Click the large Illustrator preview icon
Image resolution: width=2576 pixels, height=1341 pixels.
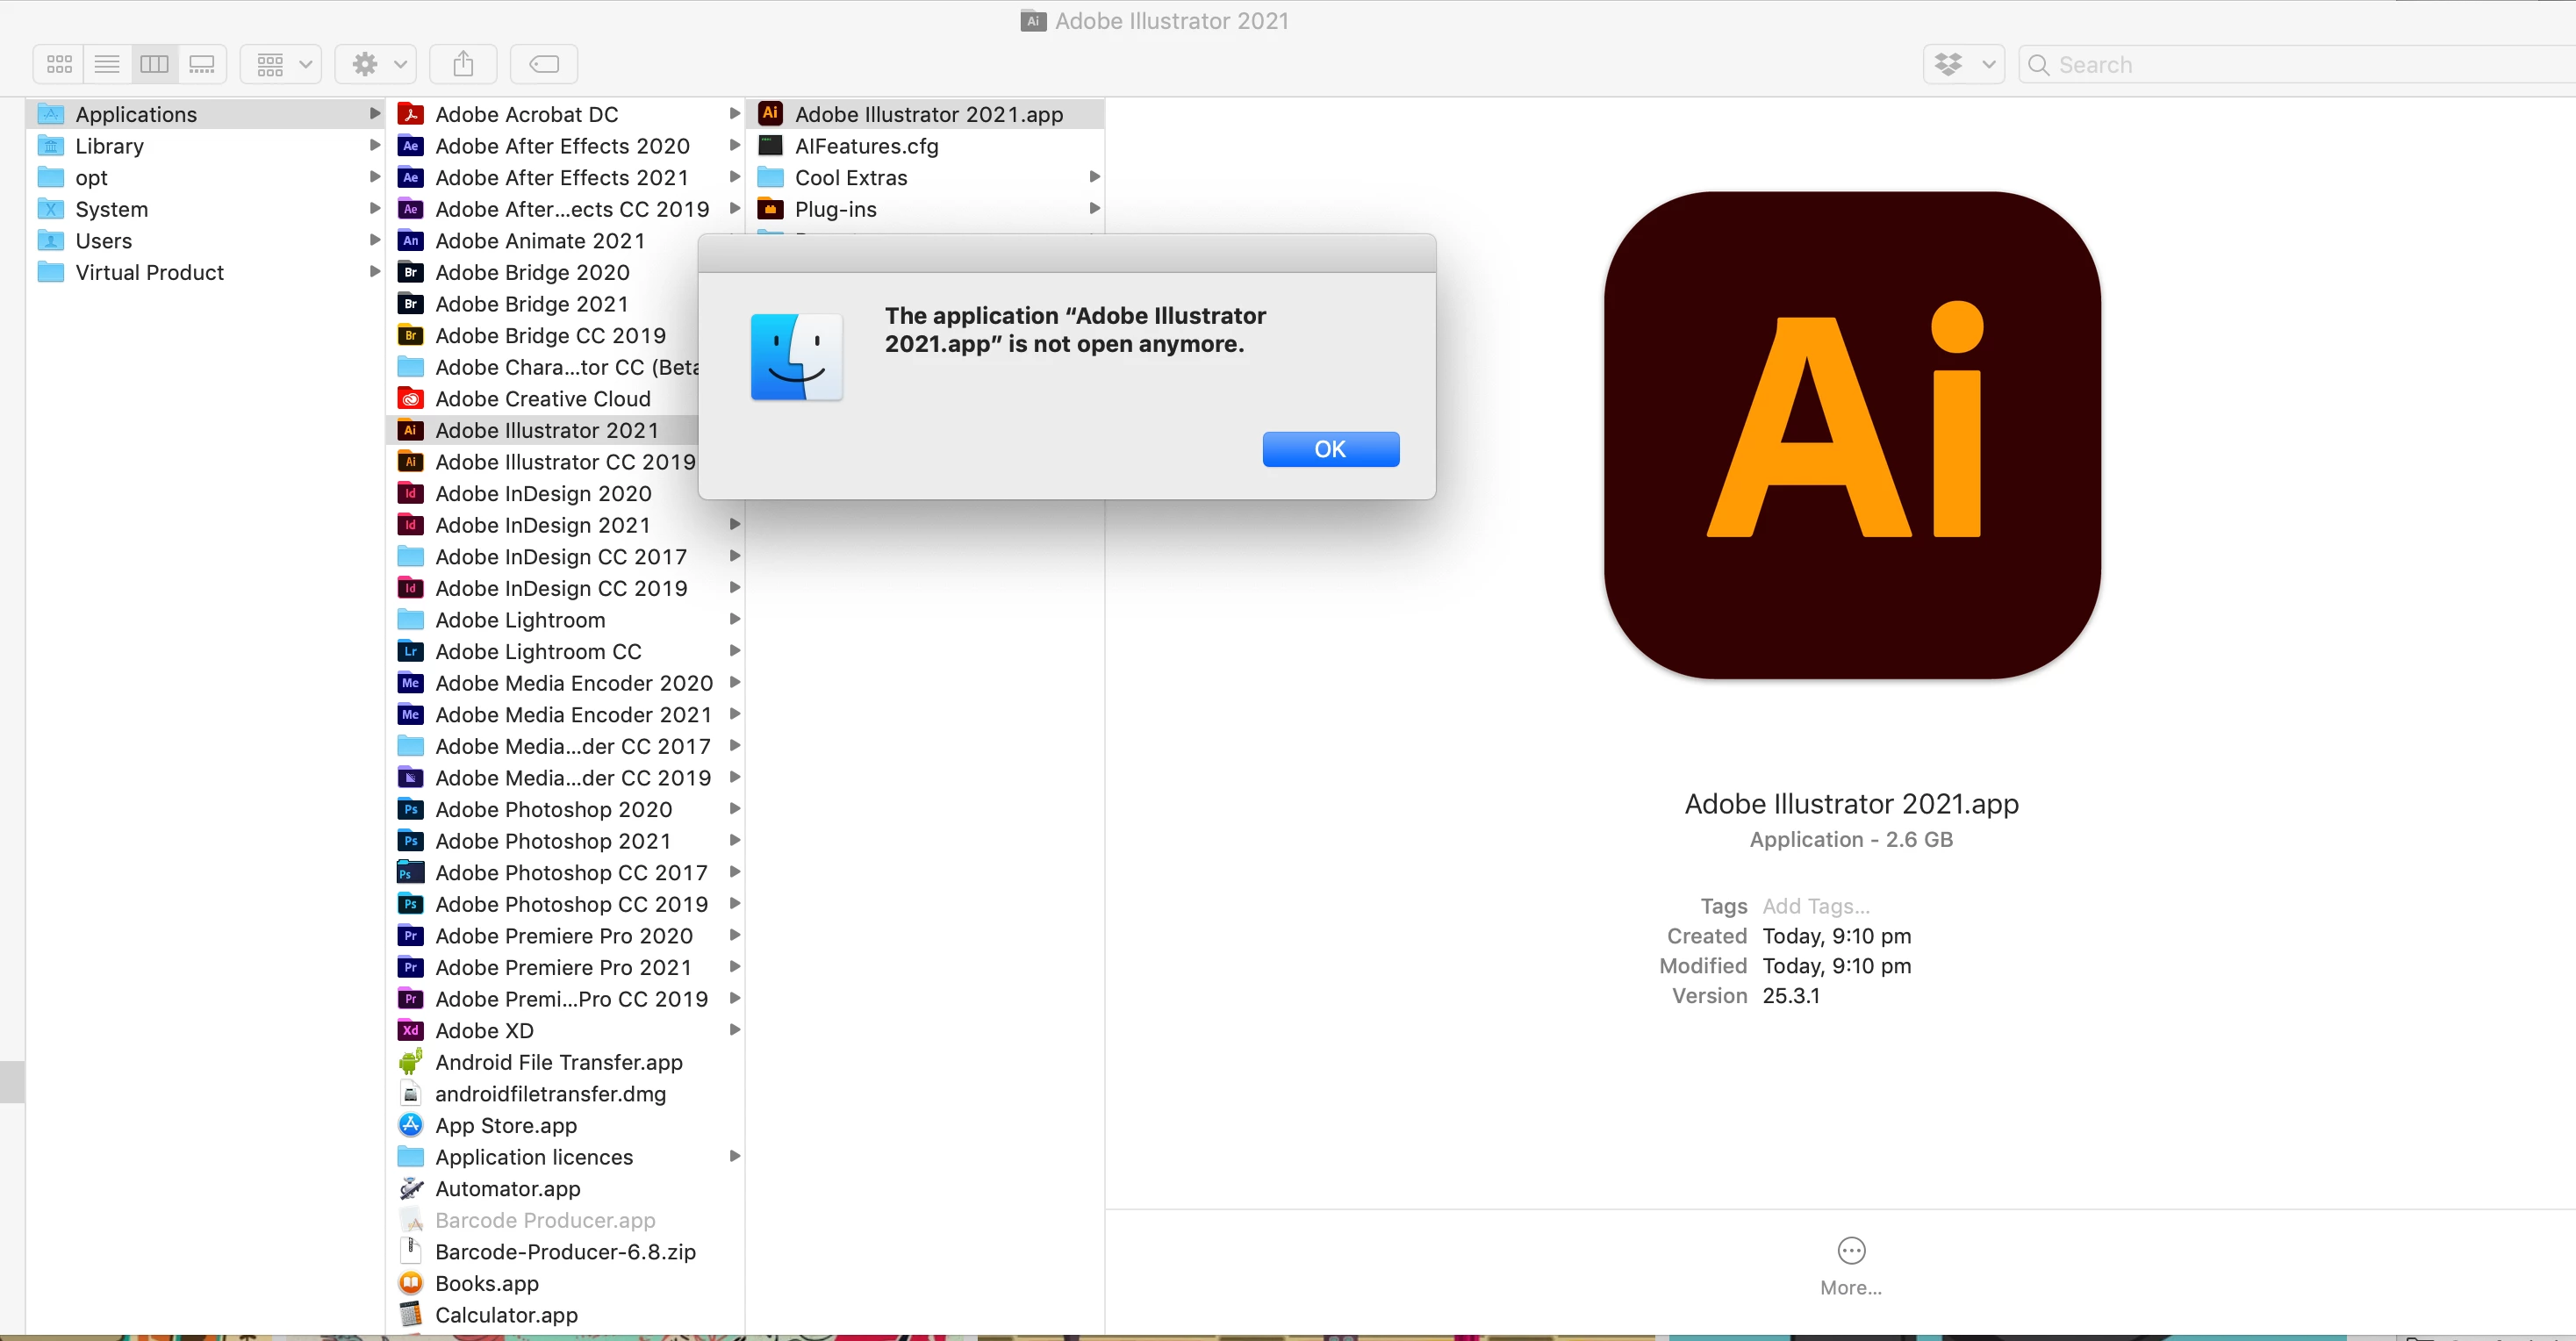(x=1851, y=435)
